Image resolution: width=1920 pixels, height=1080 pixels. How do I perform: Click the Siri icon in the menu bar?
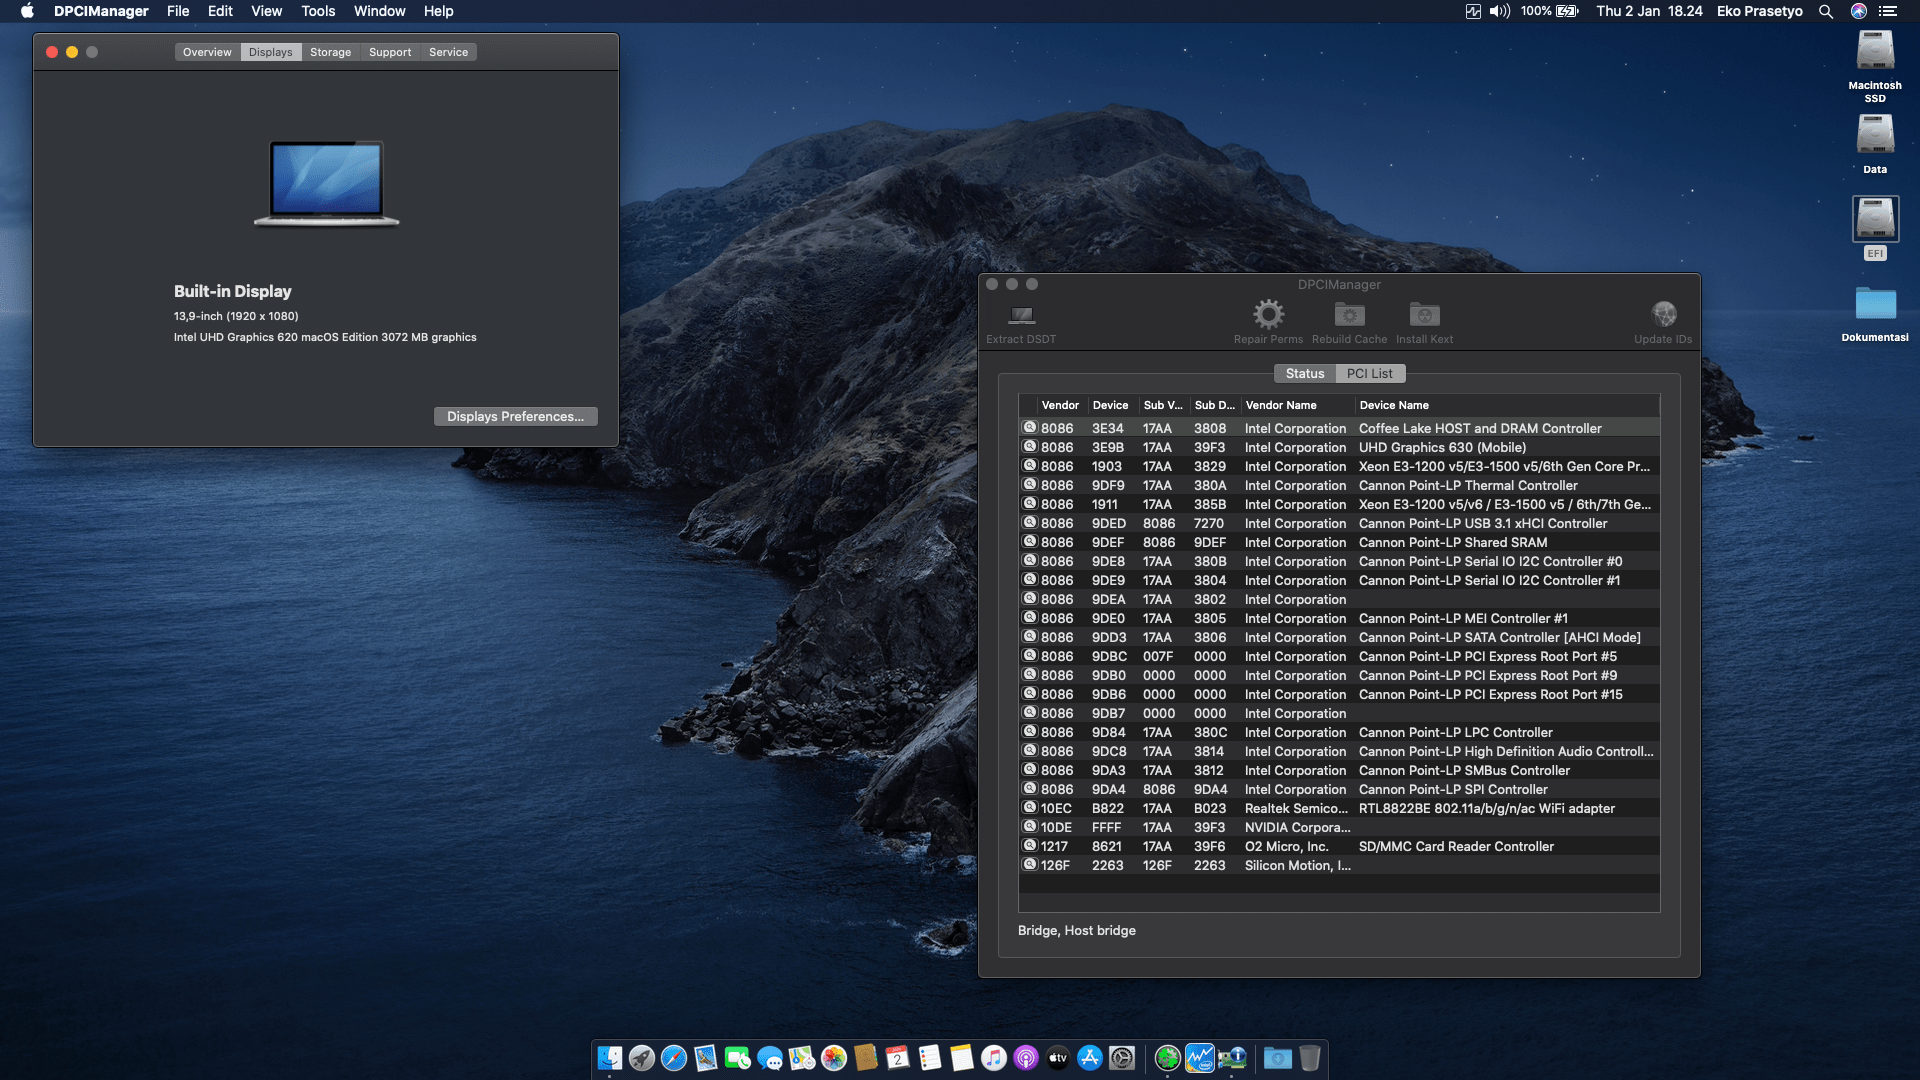click(x=1859, y=11)
